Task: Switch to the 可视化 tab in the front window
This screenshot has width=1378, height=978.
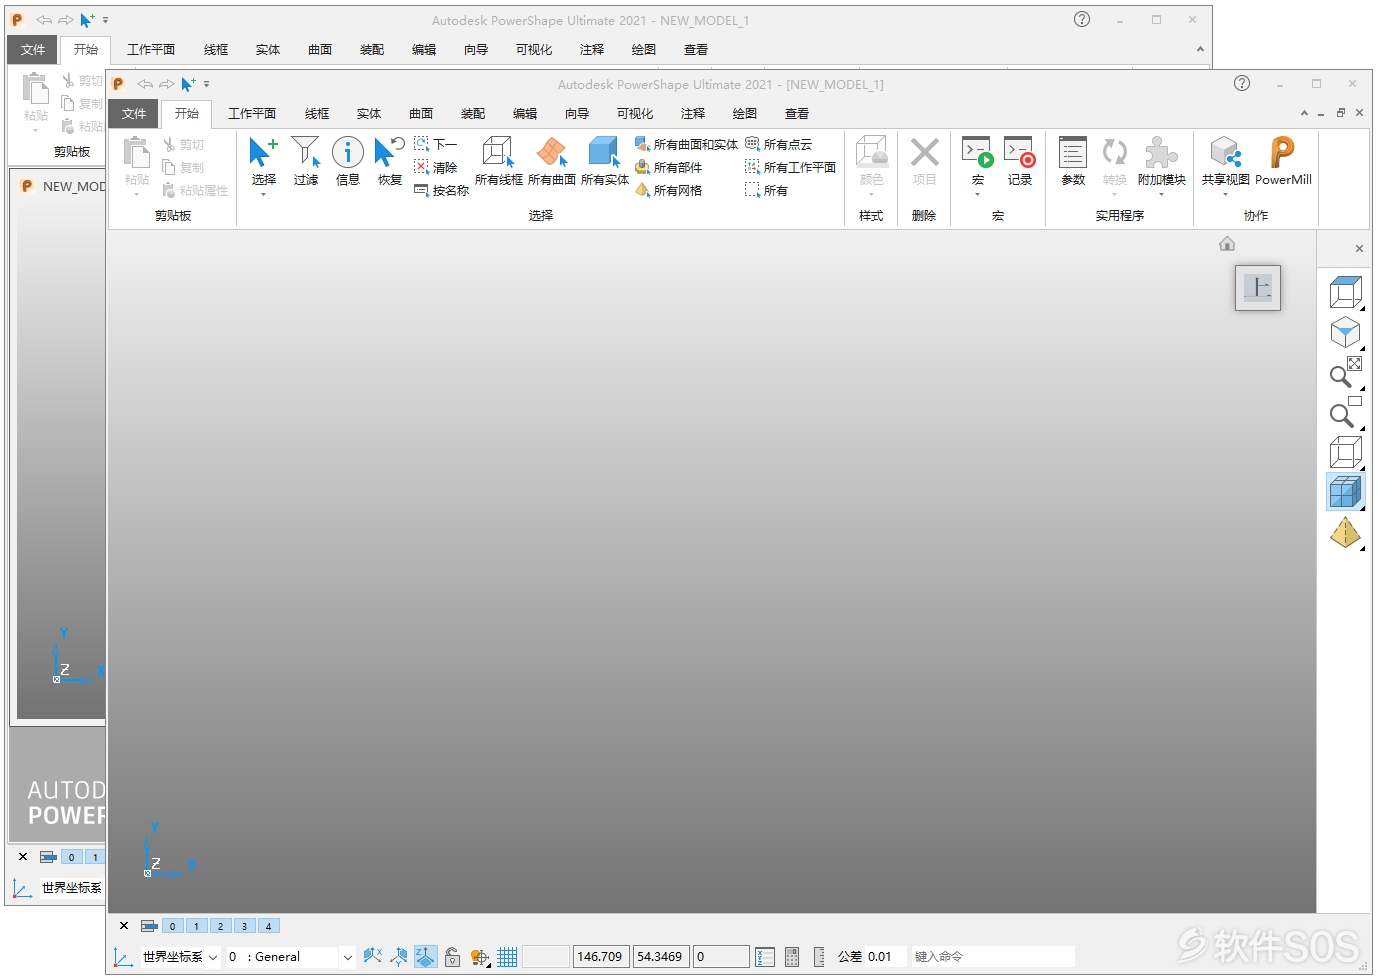Action: pos(635,113)
